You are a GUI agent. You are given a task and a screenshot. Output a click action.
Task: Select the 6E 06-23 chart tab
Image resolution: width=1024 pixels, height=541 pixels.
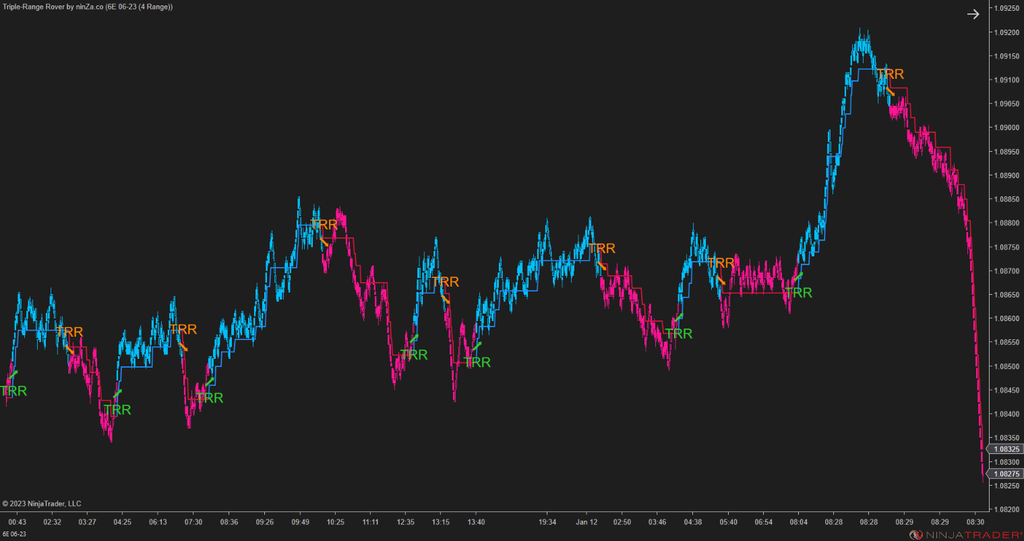point(16,534)
